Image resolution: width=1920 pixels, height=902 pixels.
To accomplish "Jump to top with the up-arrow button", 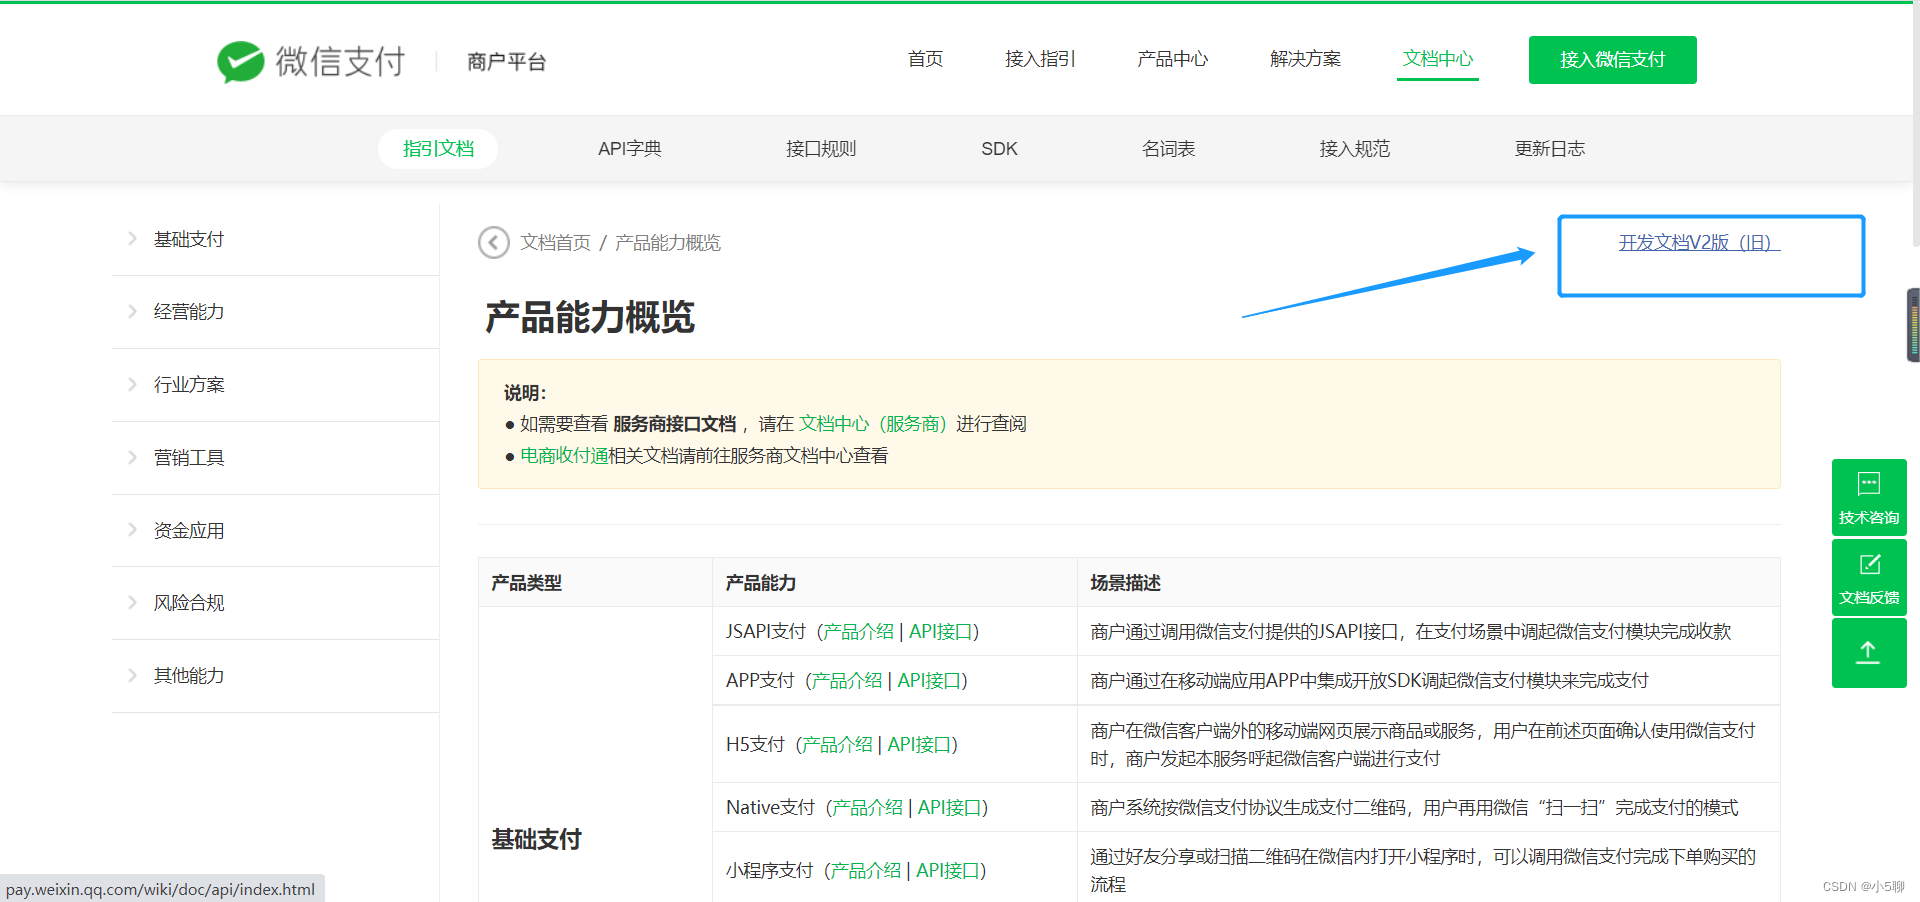I will point(1869,653).
